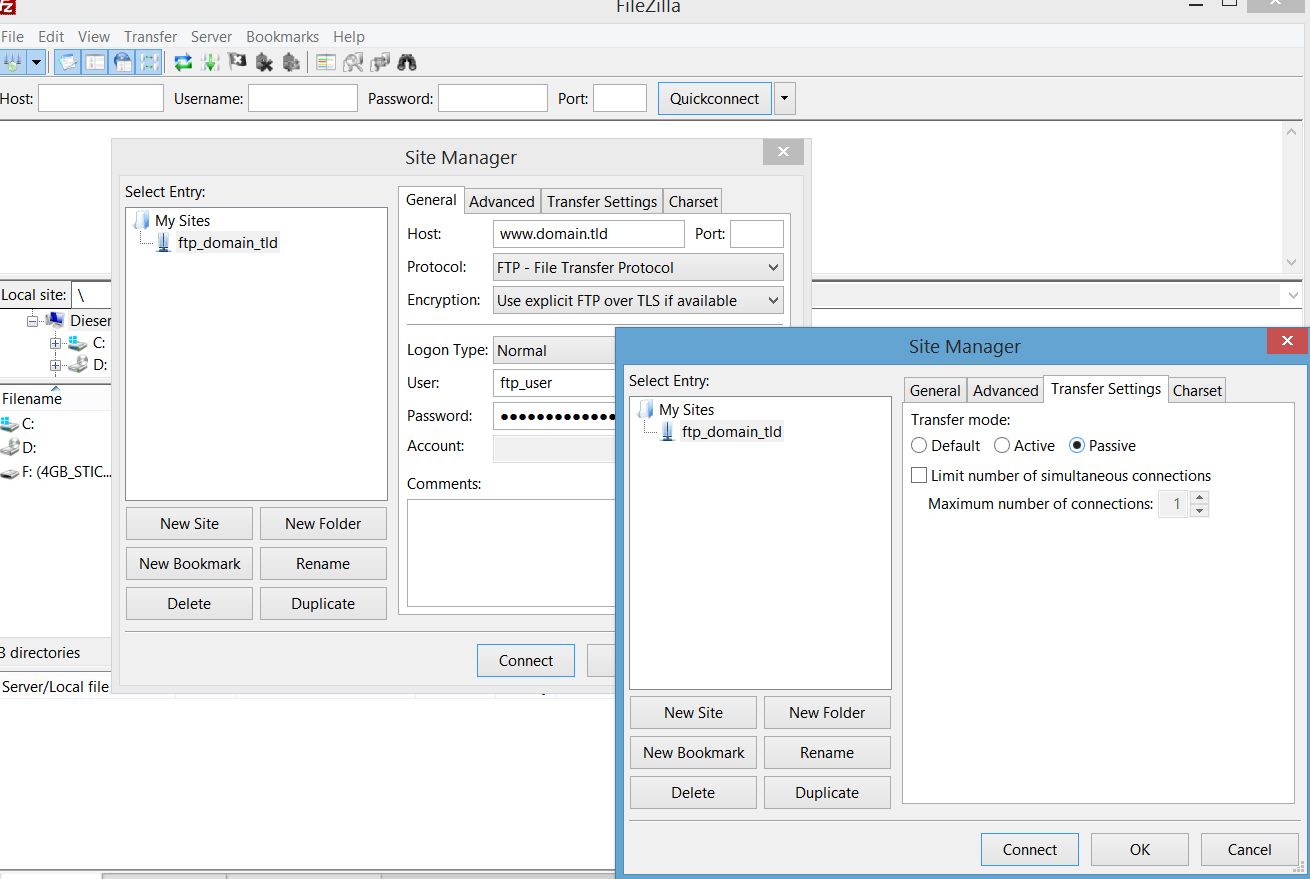Viewport: 1310px width, 879px height.
Task: Click the reconnect to last server icon
Action: (x=291, y=62)
